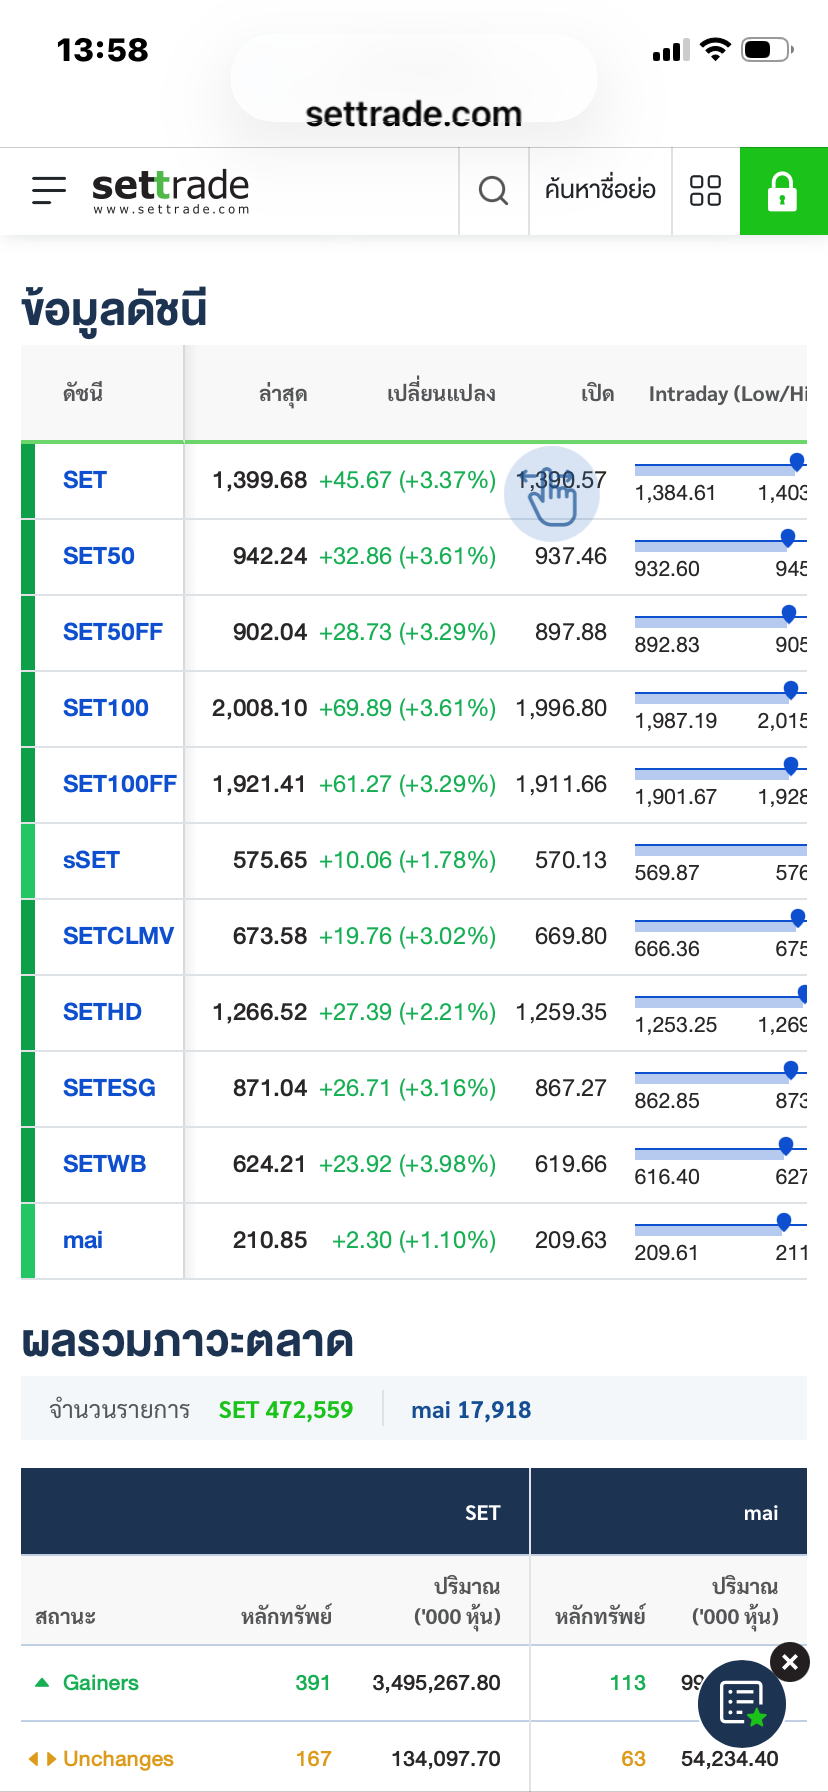The width and height of the screenshot is (828, 1792).
Task: Click the settrade logo
Action: (170, 190)
